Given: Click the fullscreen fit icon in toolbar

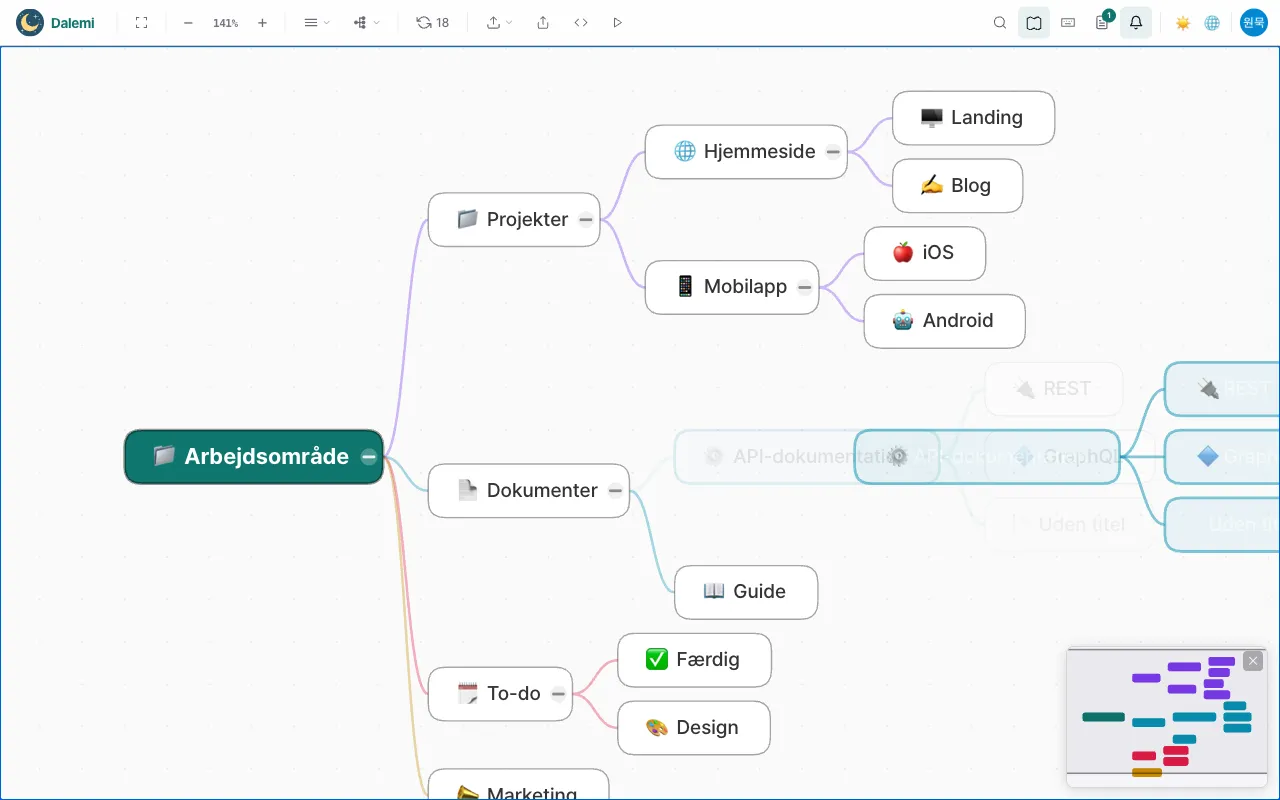Looking at the screenshot, I should tap(141, 22).
